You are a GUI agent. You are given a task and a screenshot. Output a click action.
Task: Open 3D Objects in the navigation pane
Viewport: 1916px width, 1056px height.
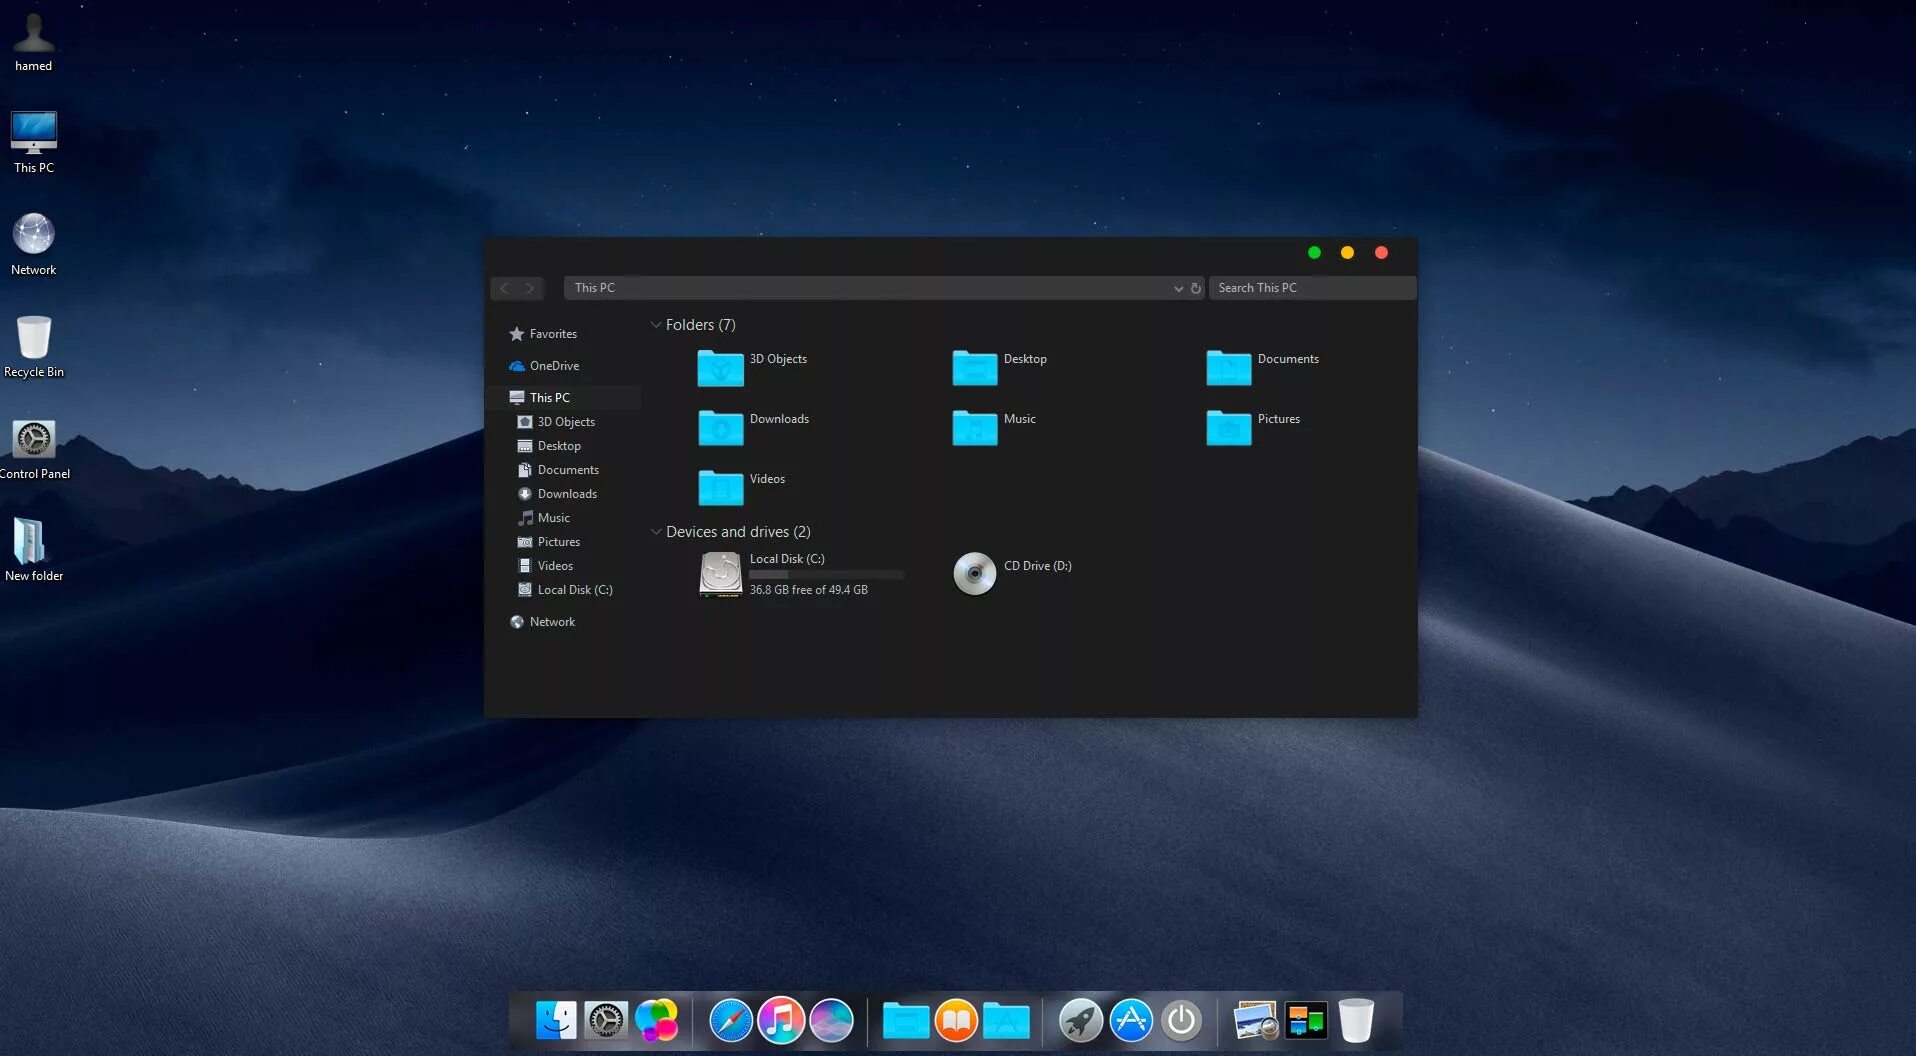556,422
